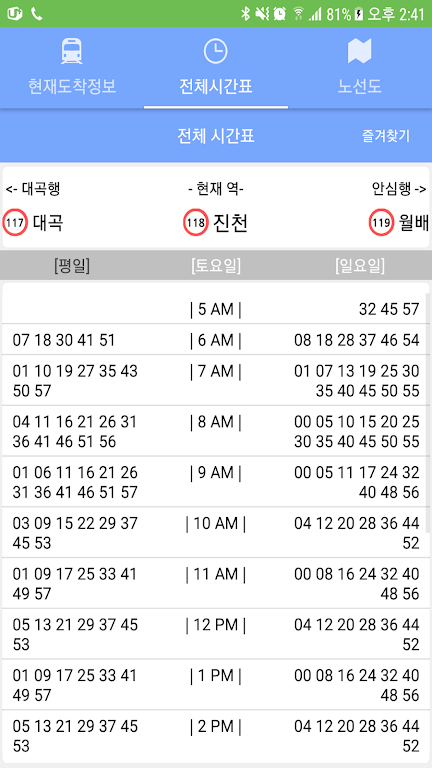Go to previous station 대곡

[48, 223]
